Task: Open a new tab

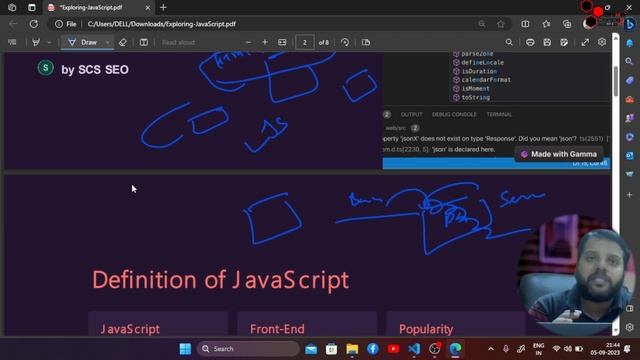Action: 163,7
